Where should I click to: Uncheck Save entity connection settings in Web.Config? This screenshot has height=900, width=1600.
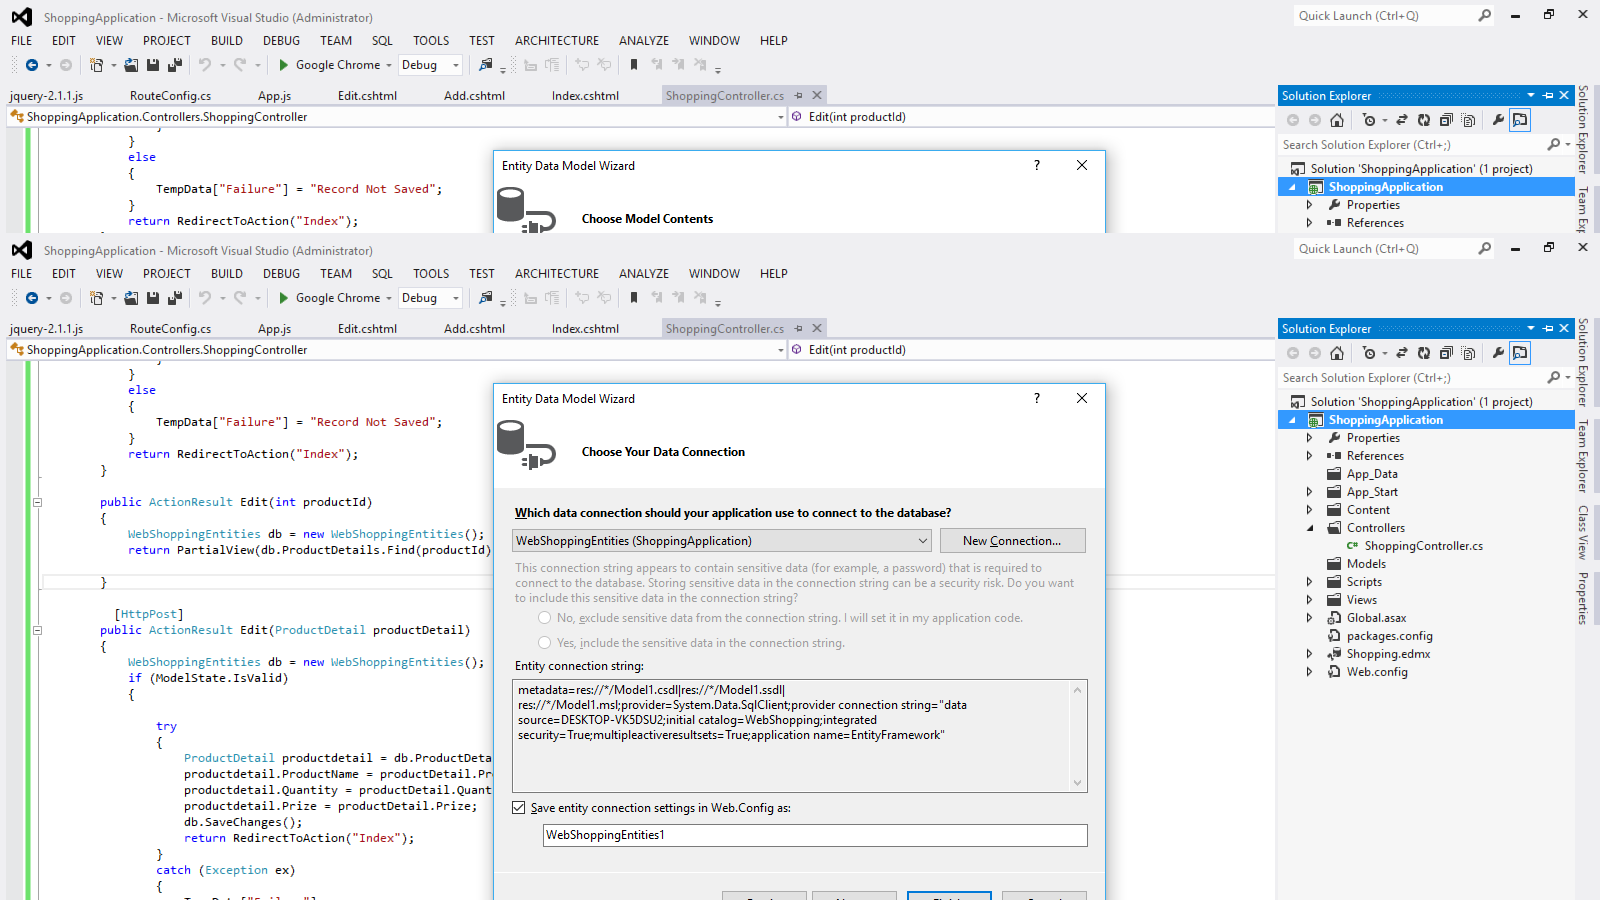(519, 807)
